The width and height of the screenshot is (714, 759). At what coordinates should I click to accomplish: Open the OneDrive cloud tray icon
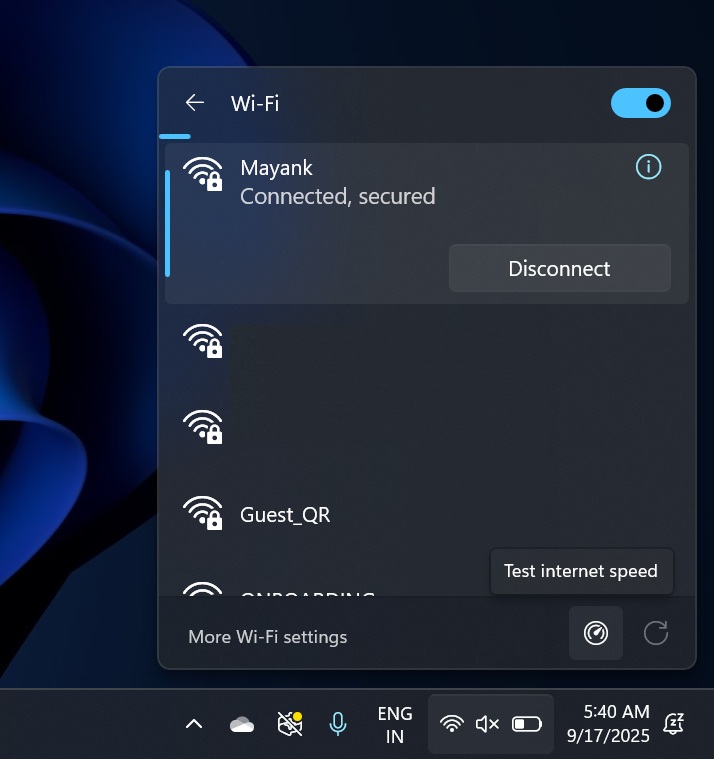click(242, 724)
